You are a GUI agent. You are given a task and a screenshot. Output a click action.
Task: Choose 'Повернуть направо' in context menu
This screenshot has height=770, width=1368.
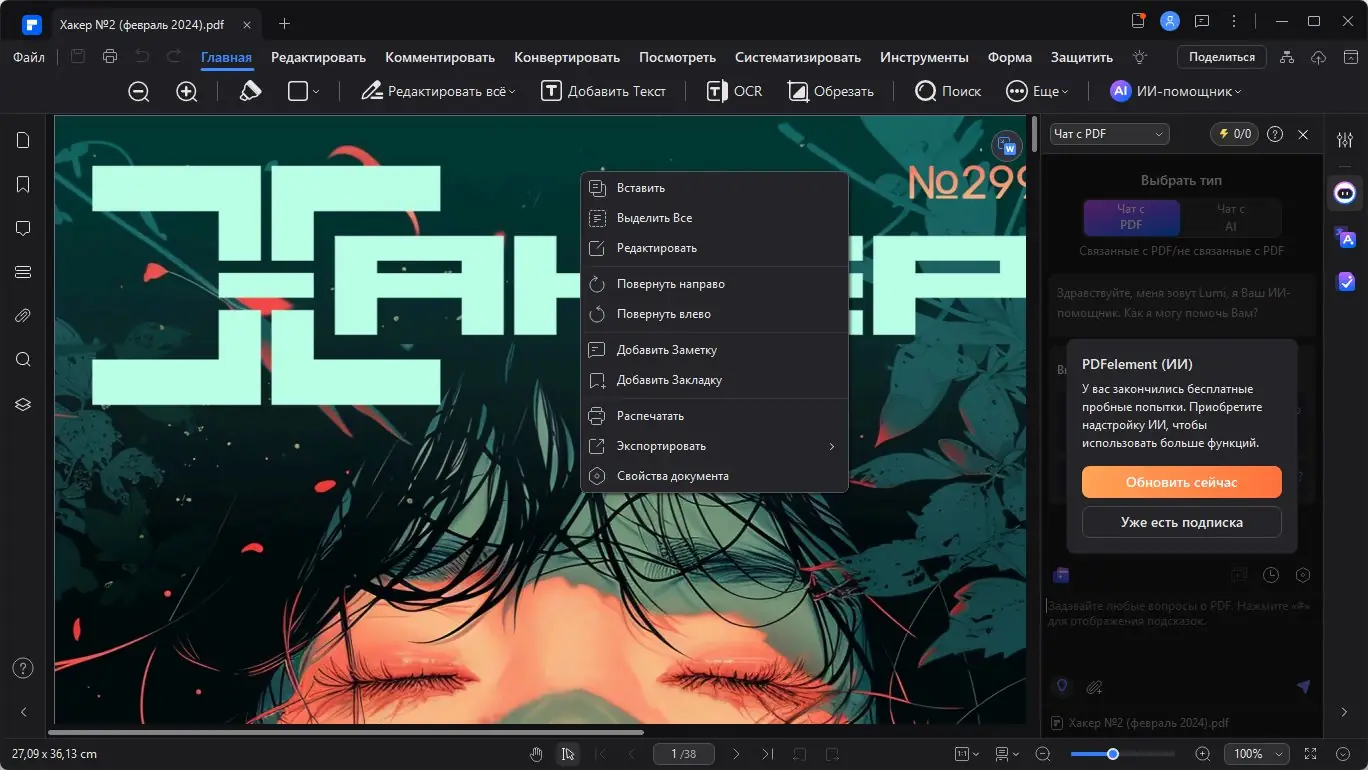(x=714, y=284)
